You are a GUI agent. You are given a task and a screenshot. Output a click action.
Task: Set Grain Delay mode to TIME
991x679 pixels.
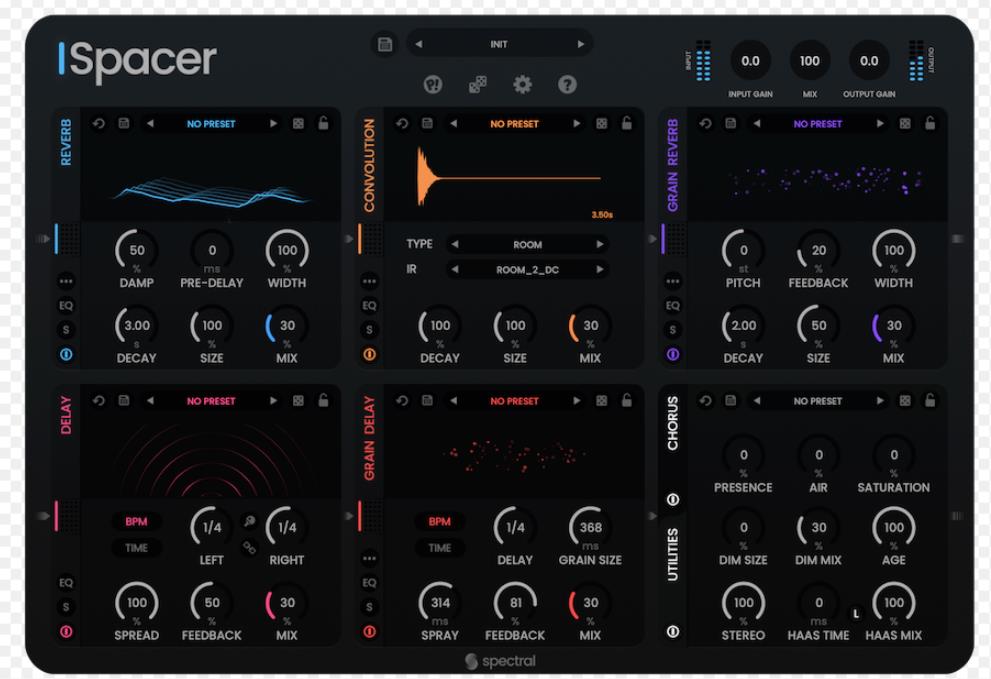pyautogui.click(x=439, y=547)
